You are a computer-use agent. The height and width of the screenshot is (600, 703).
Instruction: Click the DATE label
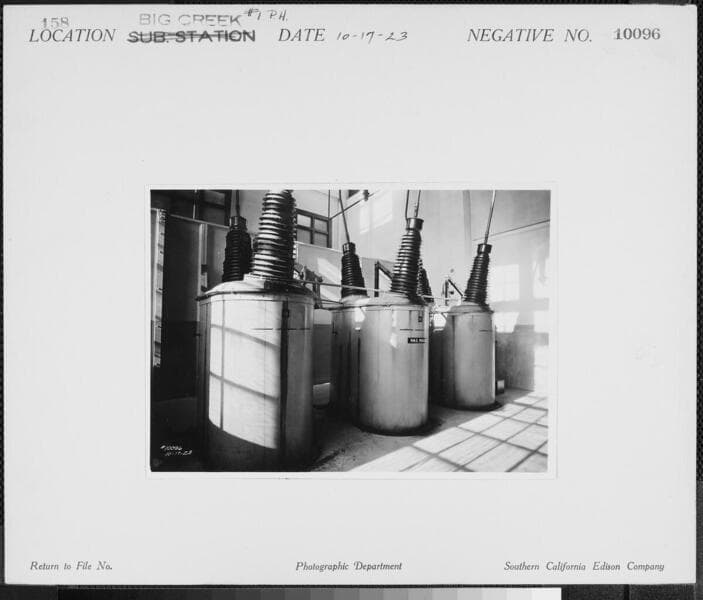pyautogui.click(x=301, y=36)
